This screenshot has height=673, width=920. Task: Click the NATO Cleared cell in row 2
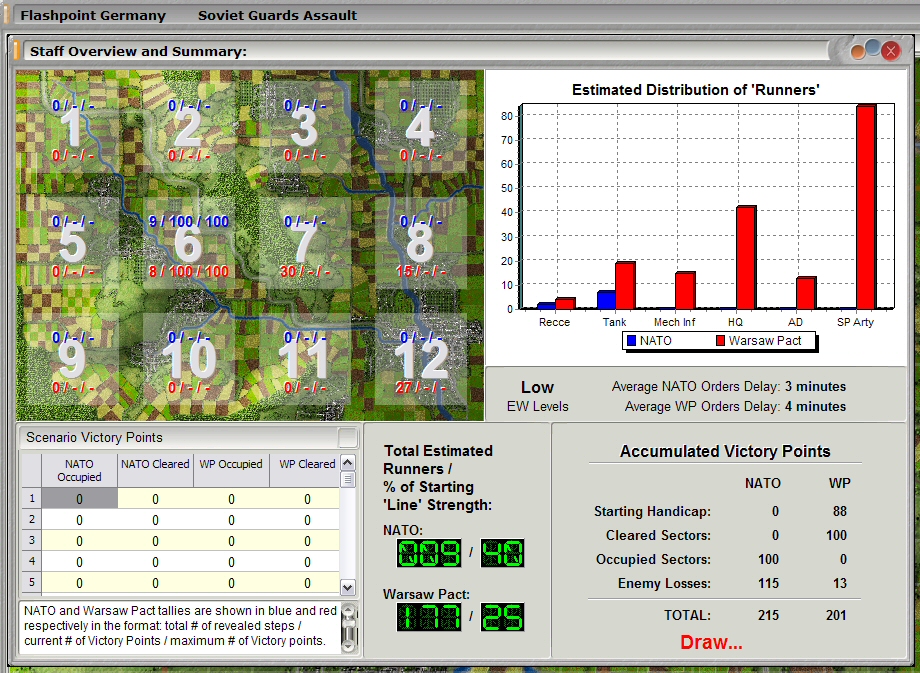(155, 520)
